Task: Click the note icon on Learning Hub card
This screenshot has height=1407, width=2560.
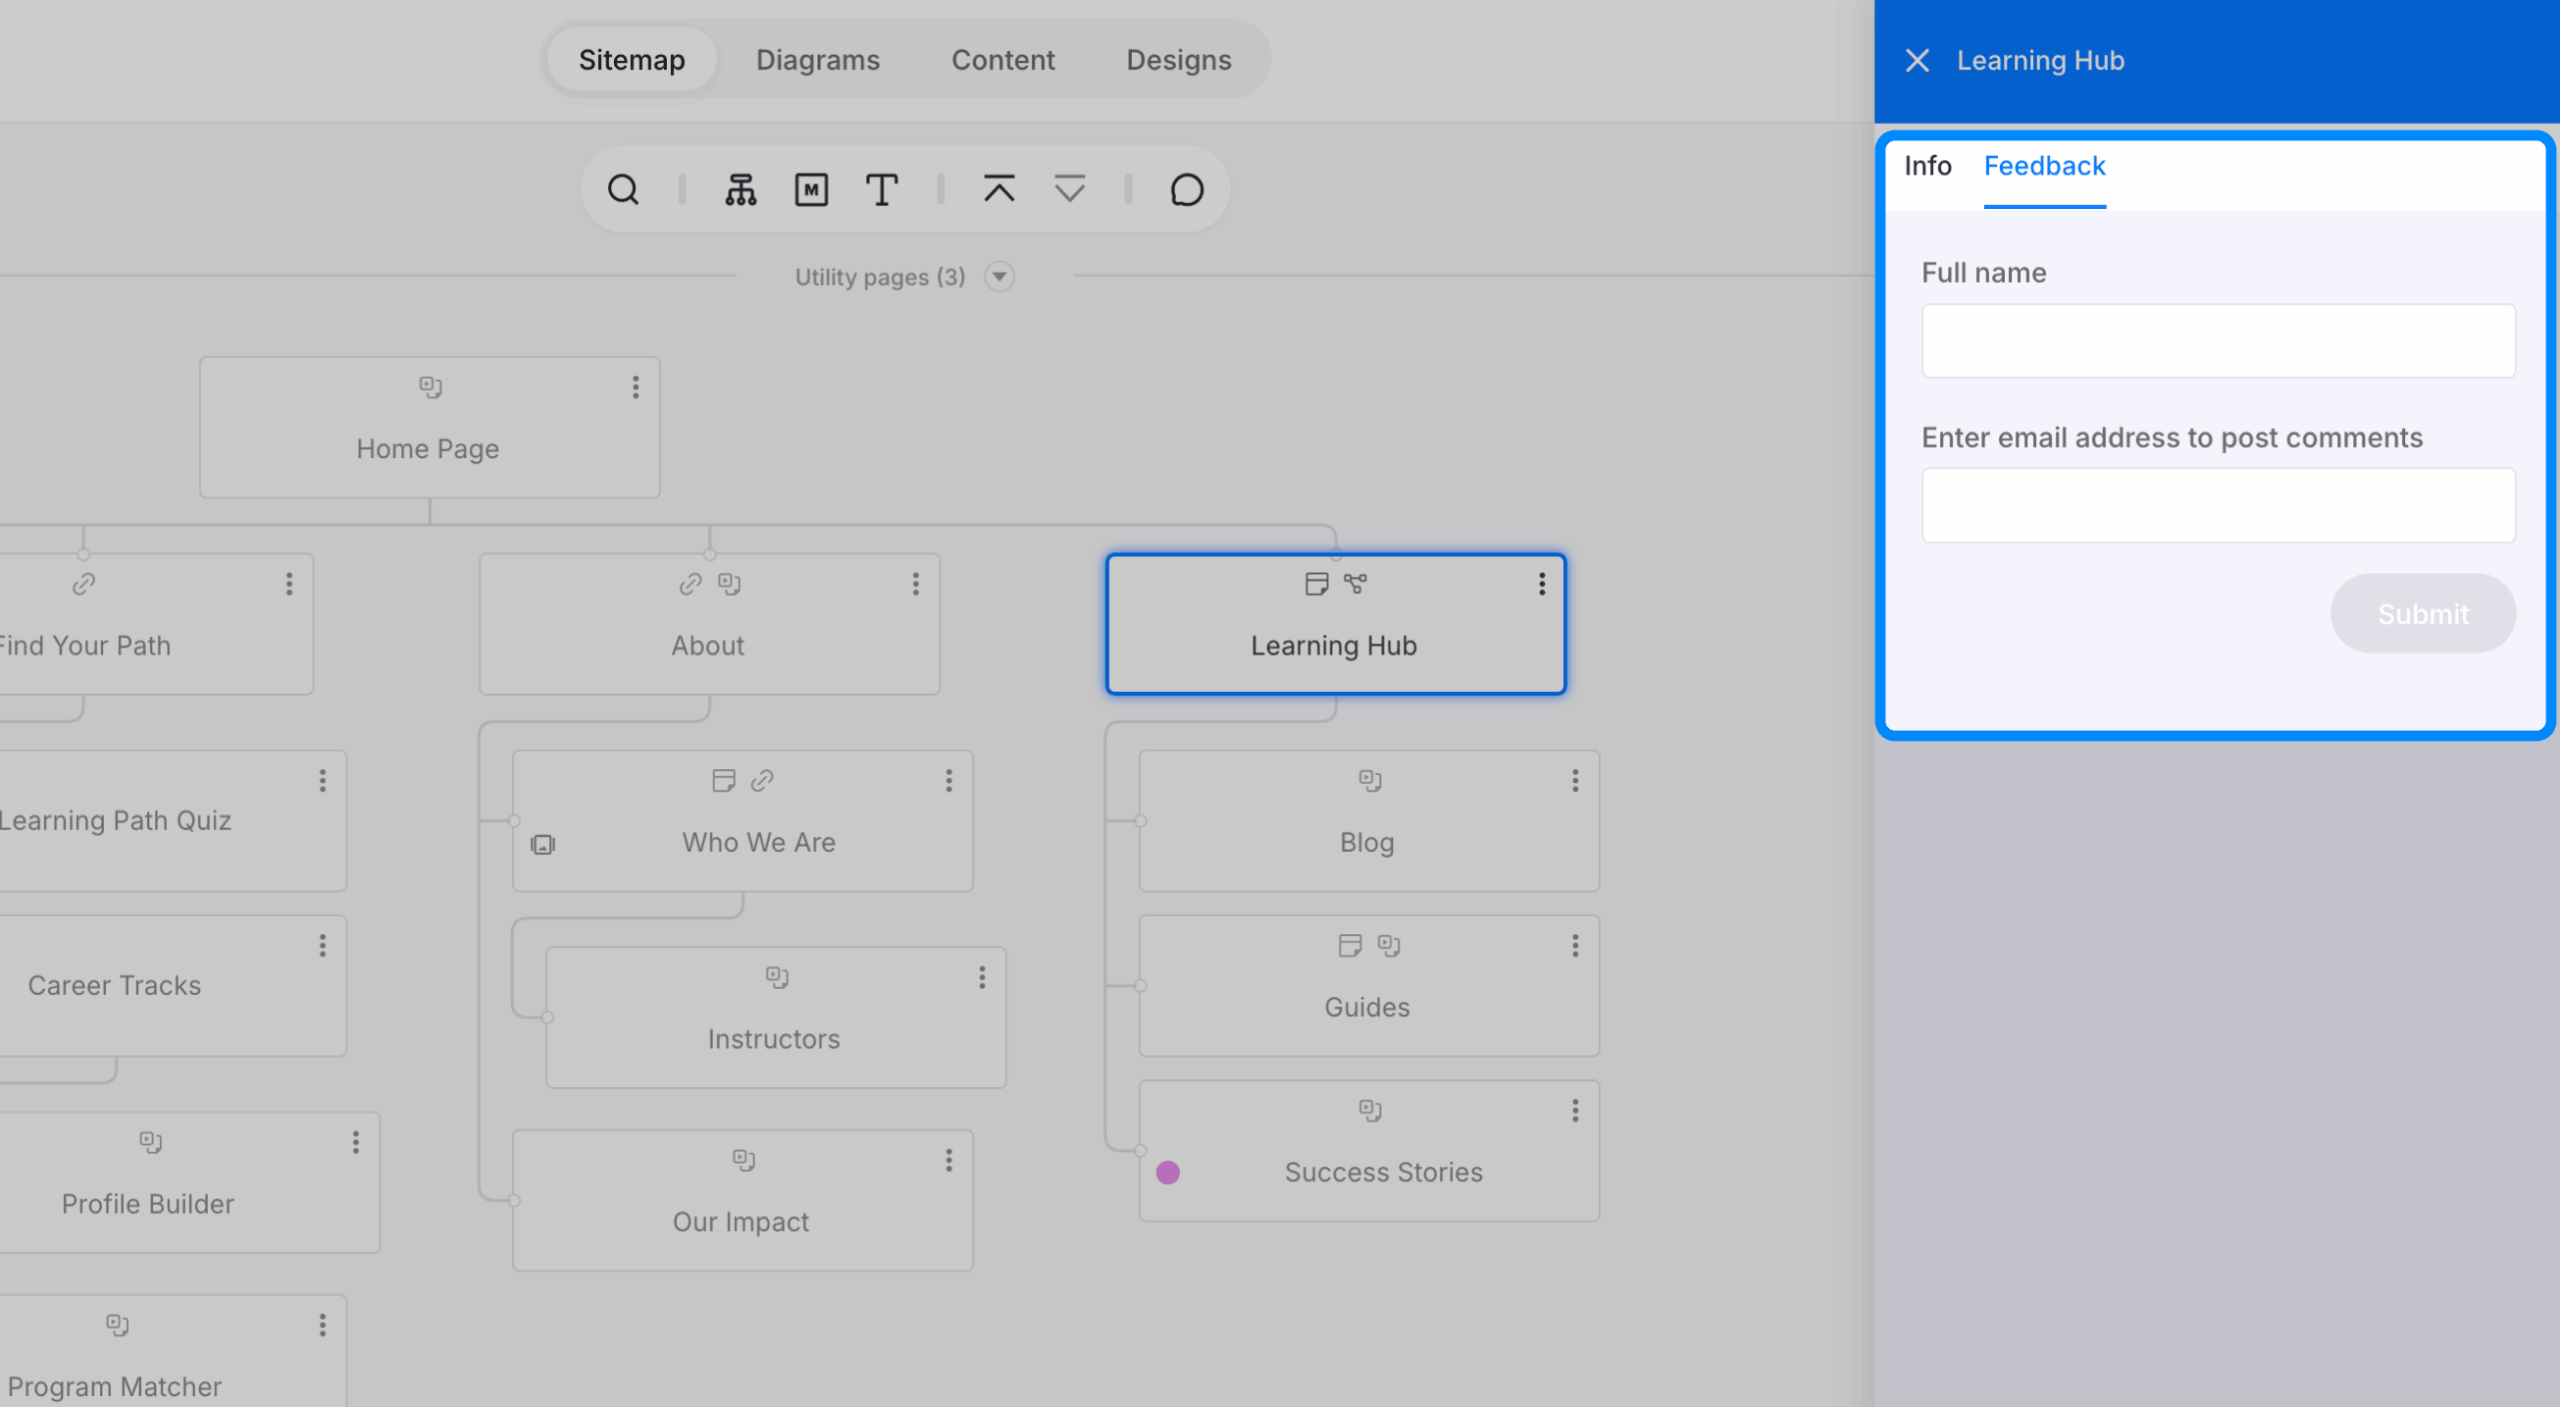Action: (1316, 584)
